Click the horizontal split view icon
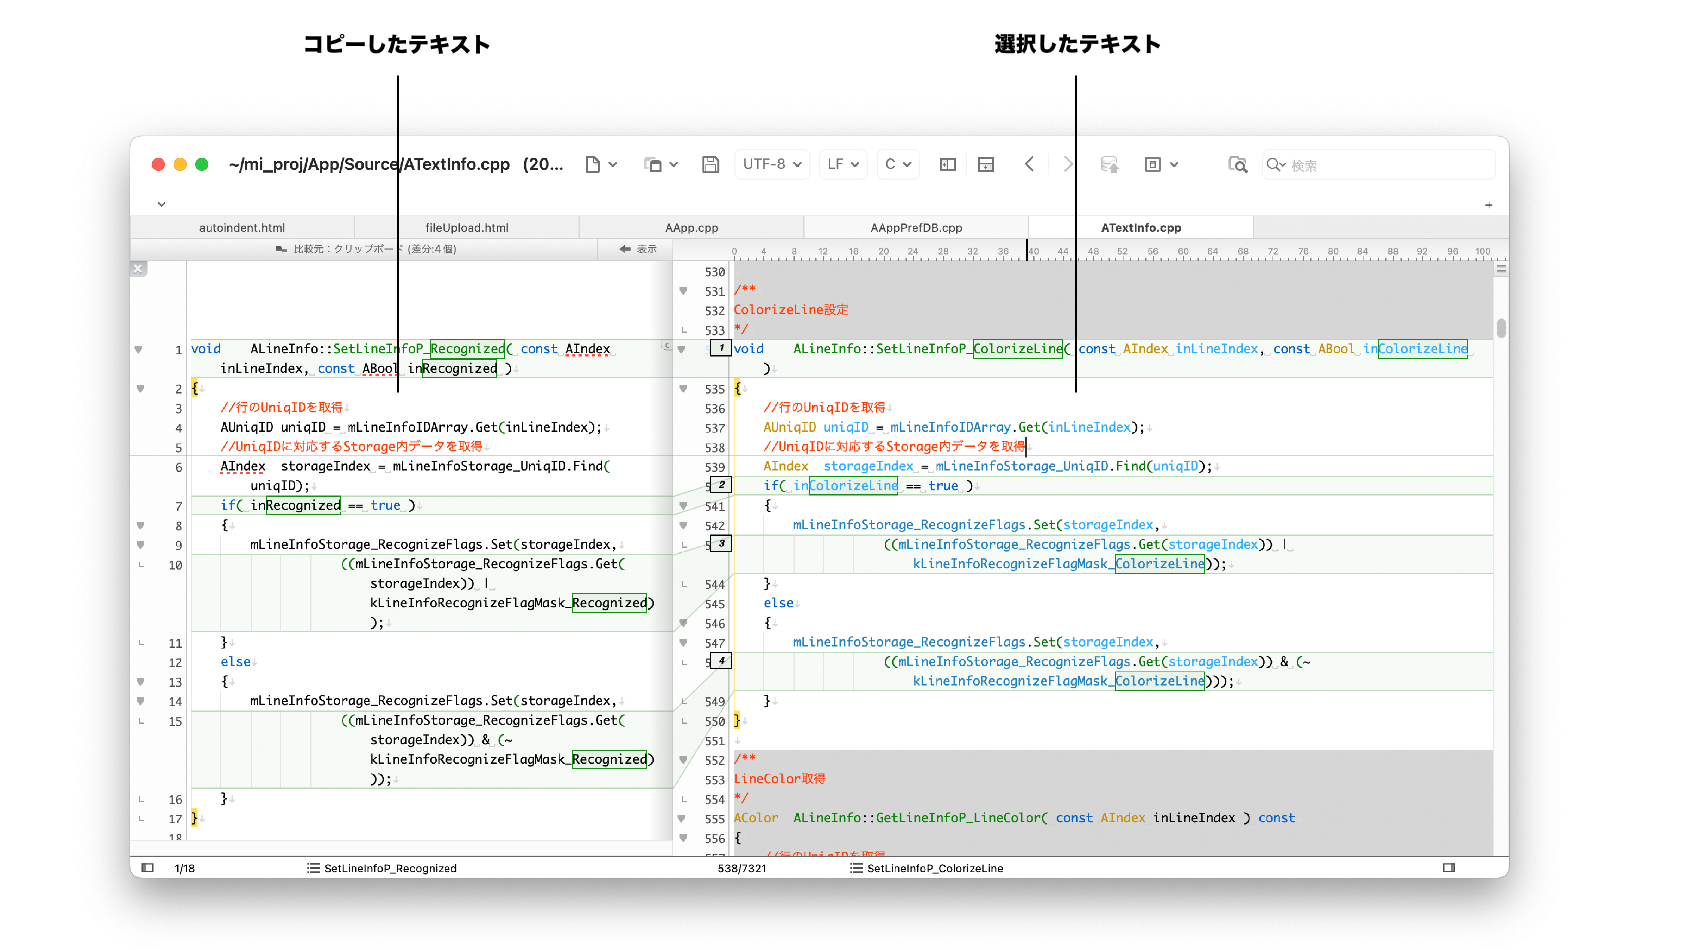 pos(986,165)
